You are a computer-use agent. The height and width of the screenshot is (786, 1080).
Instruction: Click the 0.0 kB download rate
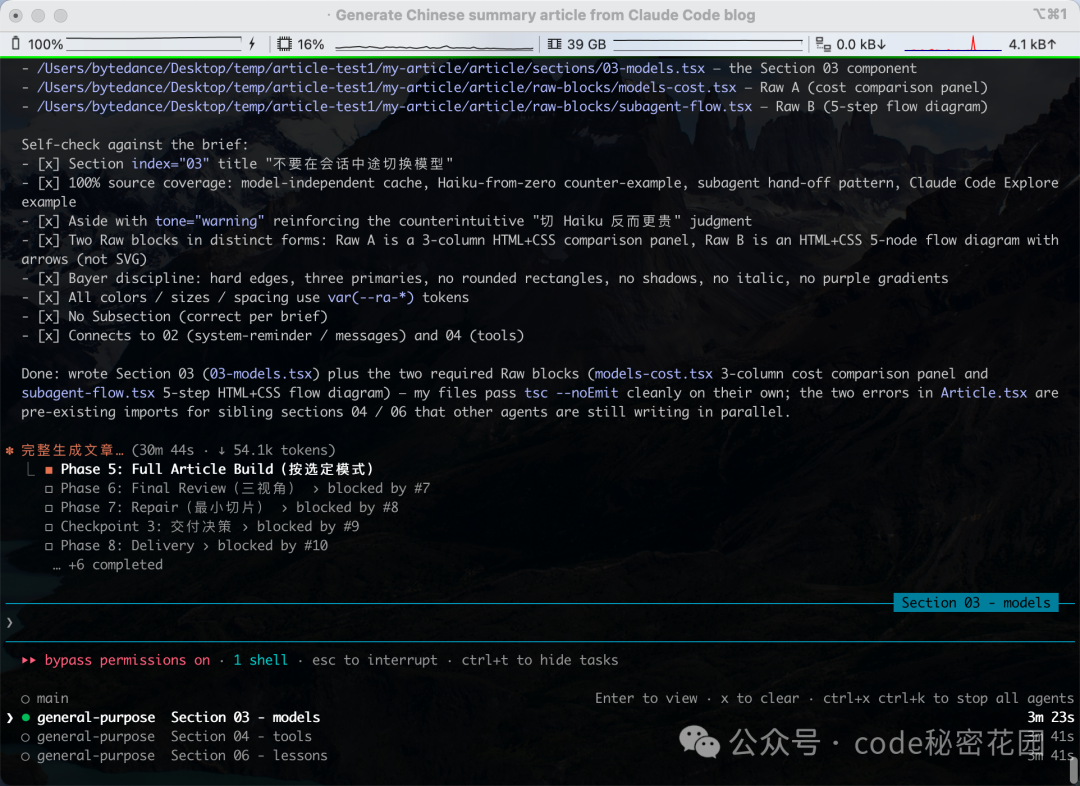point(861,44)
